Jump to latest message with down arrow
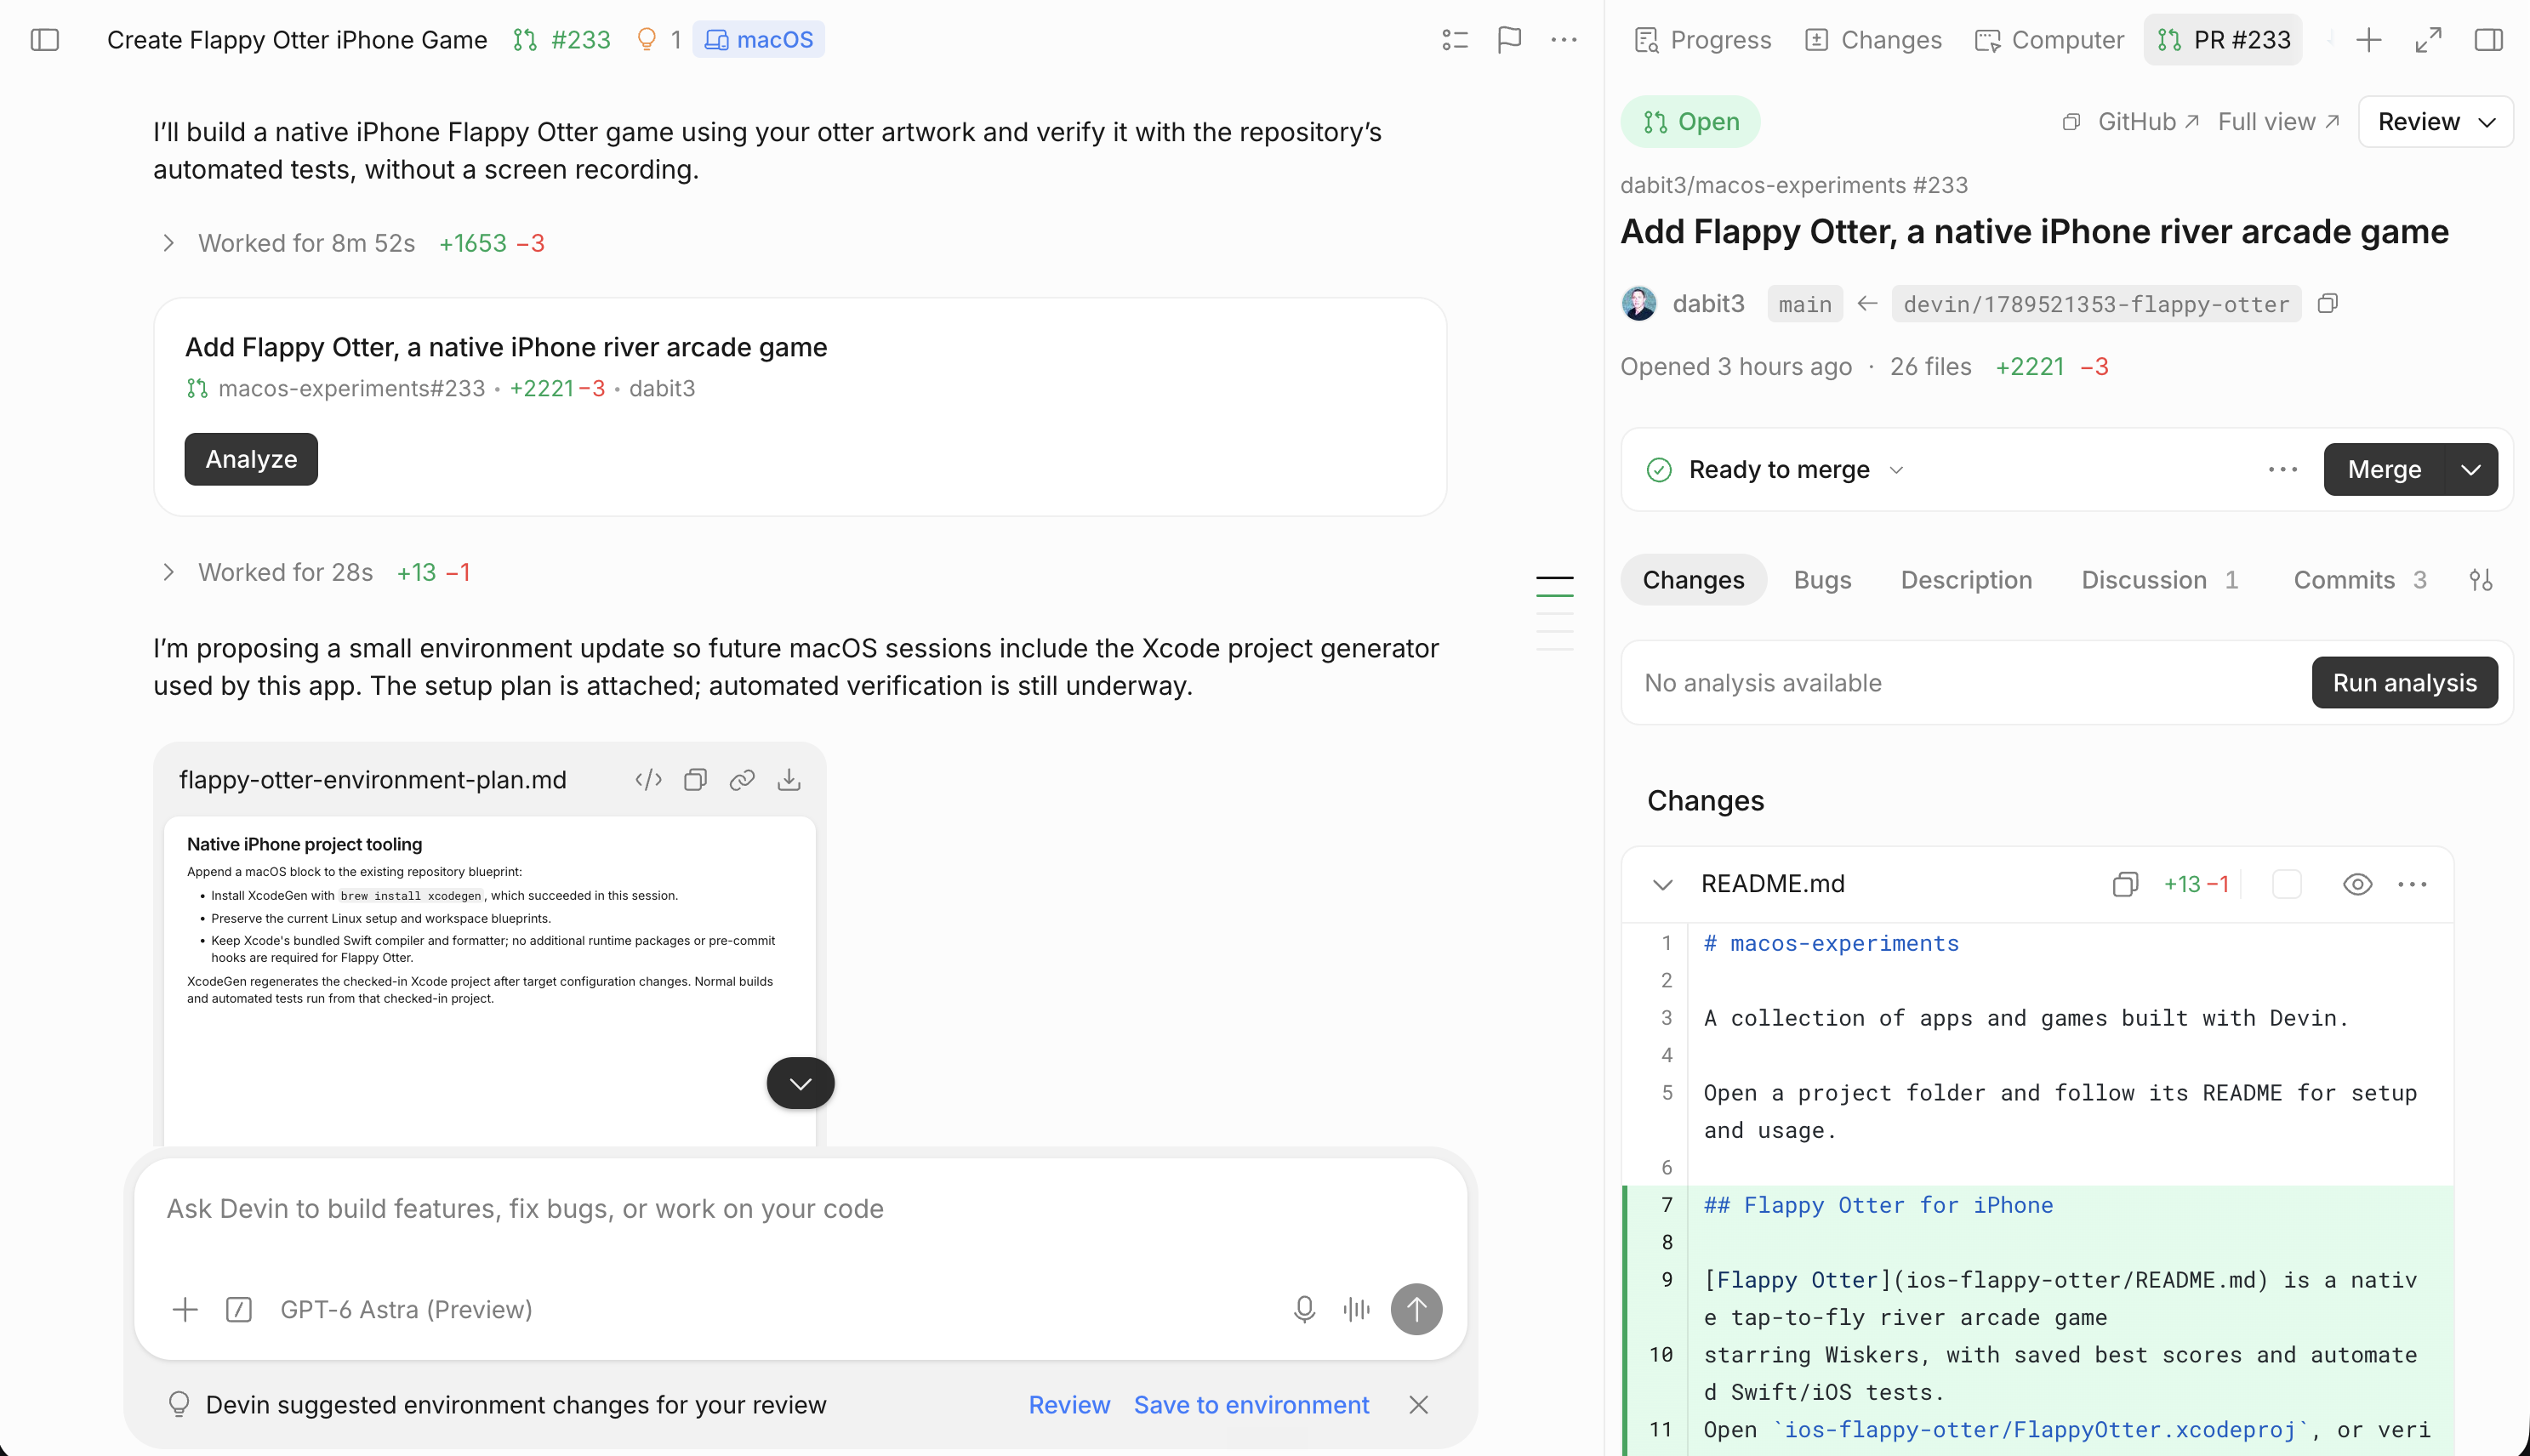 [800, 1083]
